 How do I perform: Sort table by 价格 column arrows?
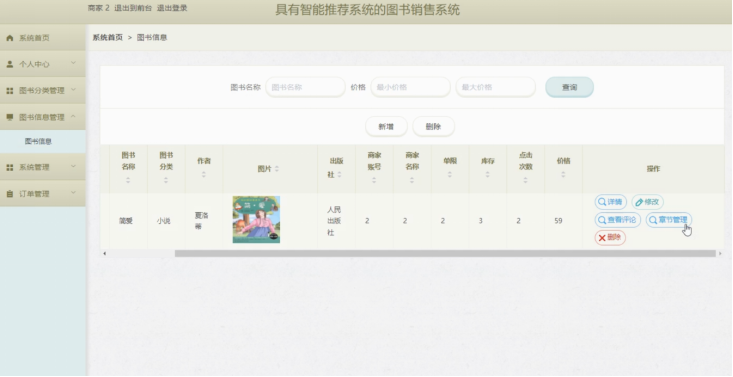coord(563,174)
